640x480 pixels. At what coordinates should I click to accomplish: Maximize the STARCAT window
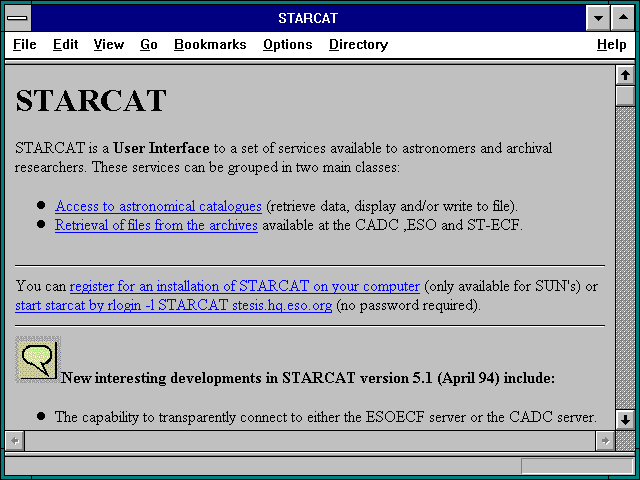(623, 18)
